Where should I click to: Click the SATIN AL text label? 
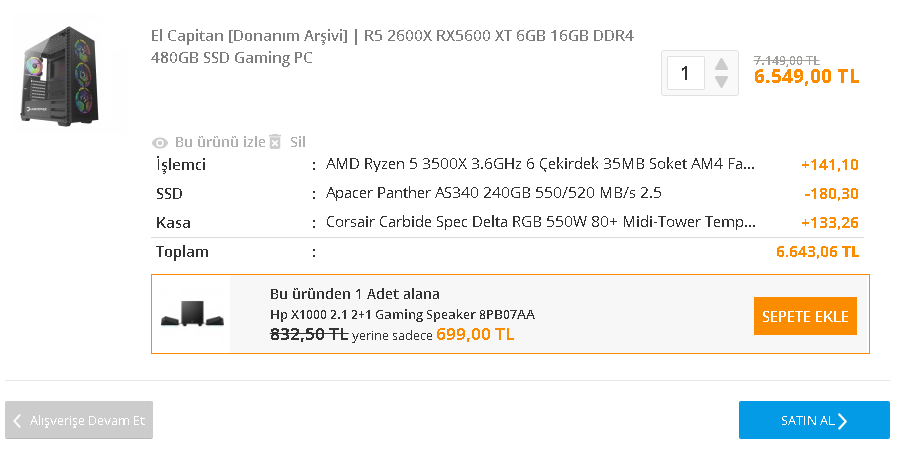tap(807, 421)
